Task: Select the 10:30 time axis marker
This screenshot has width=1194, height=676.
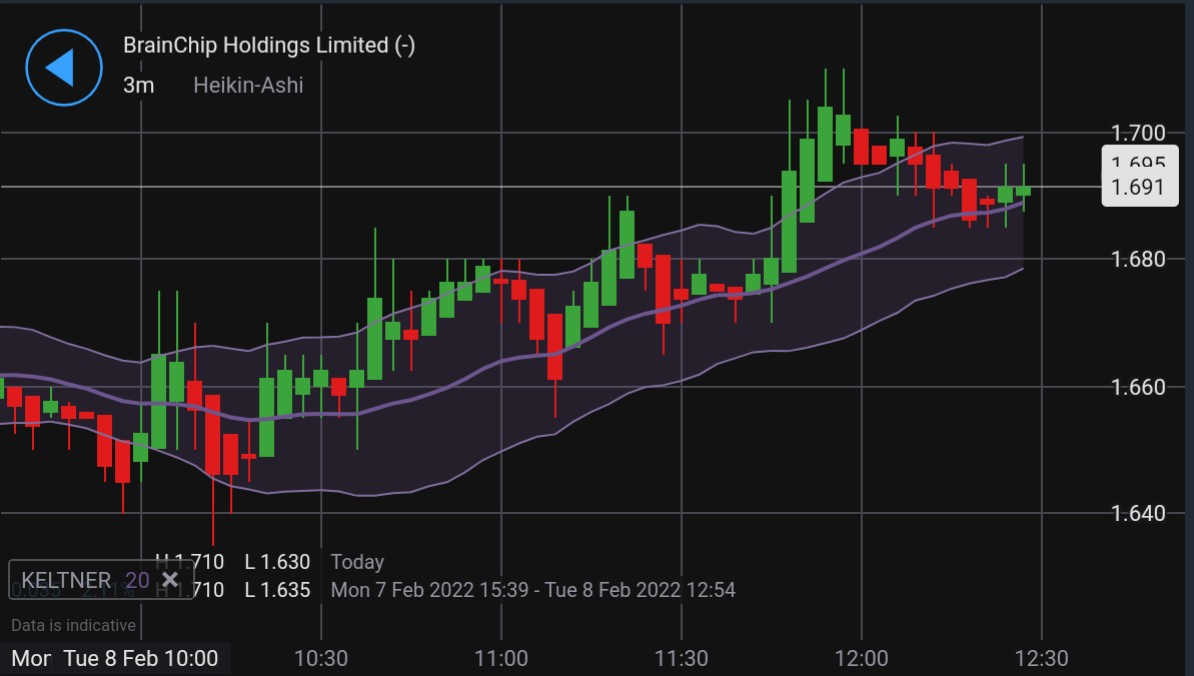Action: pyautogui.click(x=321, y=658)
